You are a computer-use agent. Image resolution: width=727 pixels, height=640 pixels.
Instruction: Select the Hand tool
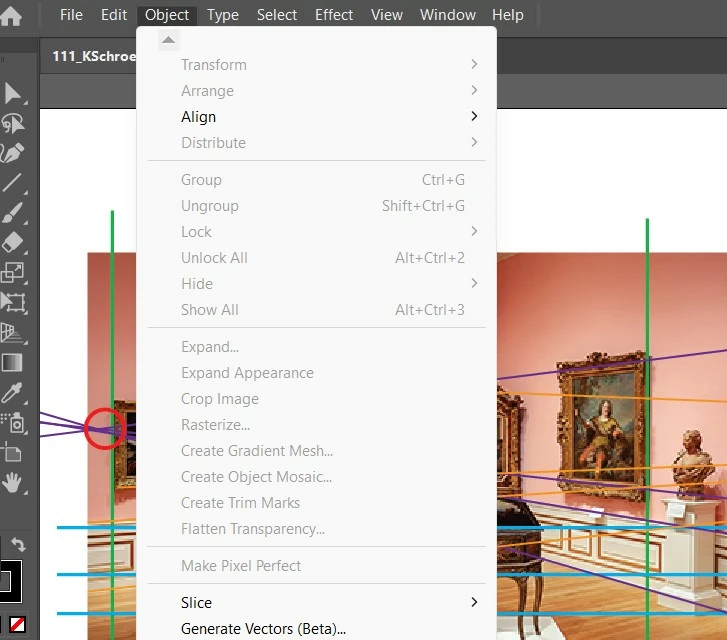12,483
